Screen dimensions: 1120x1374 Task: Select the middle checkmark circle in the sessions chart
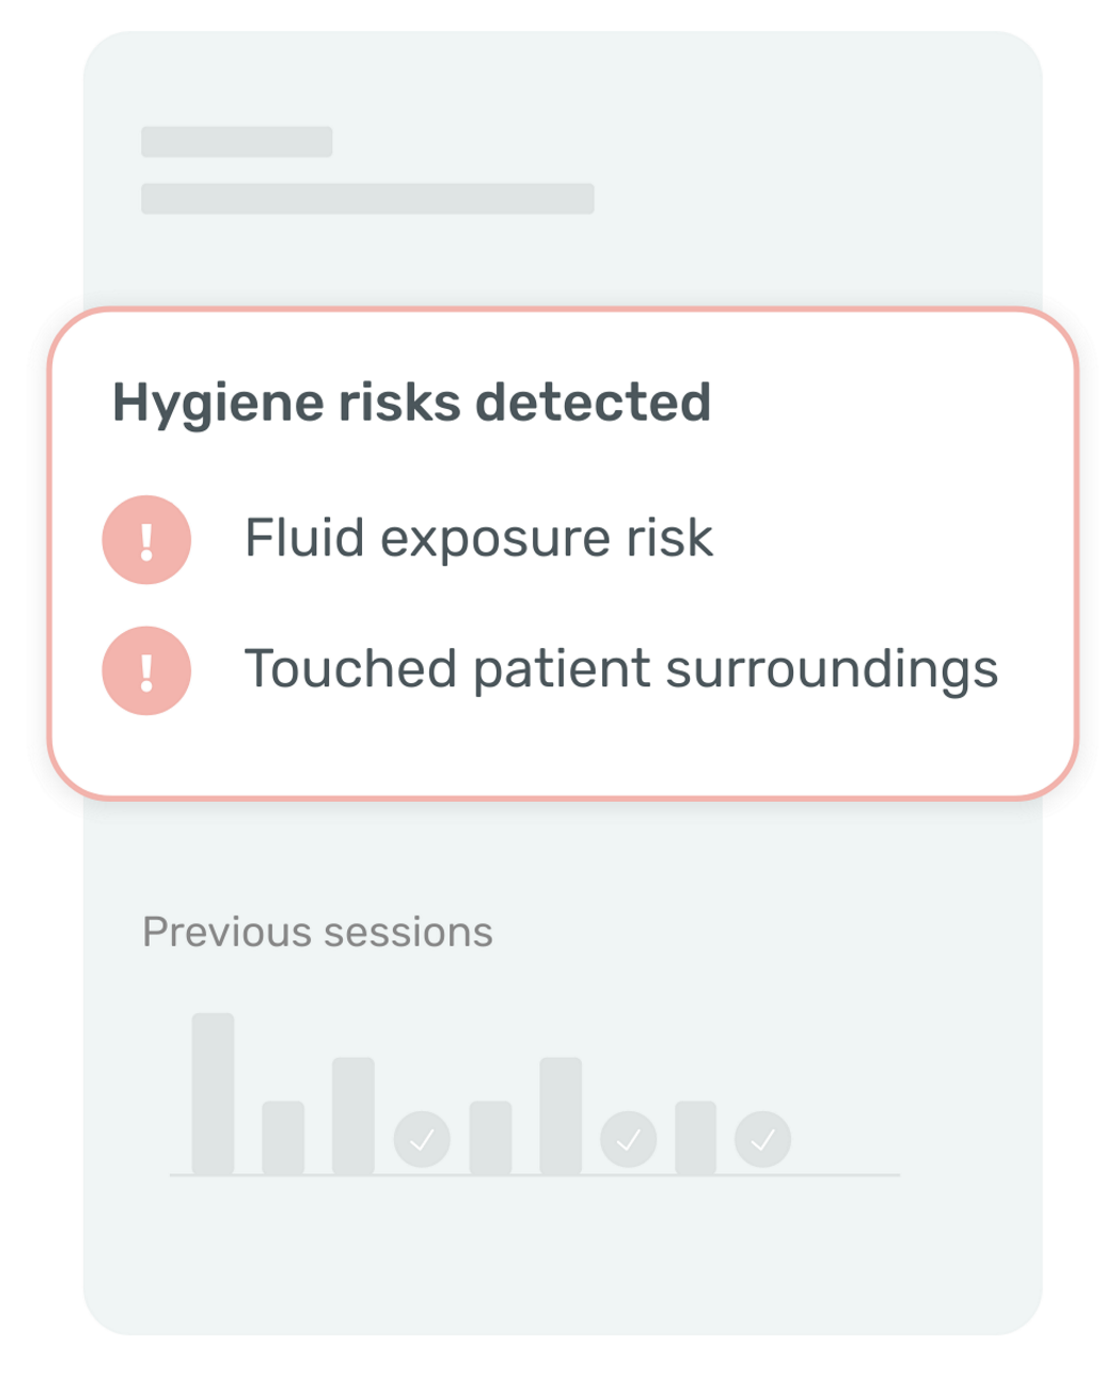pyautogui.click(x=629, y=1139)
